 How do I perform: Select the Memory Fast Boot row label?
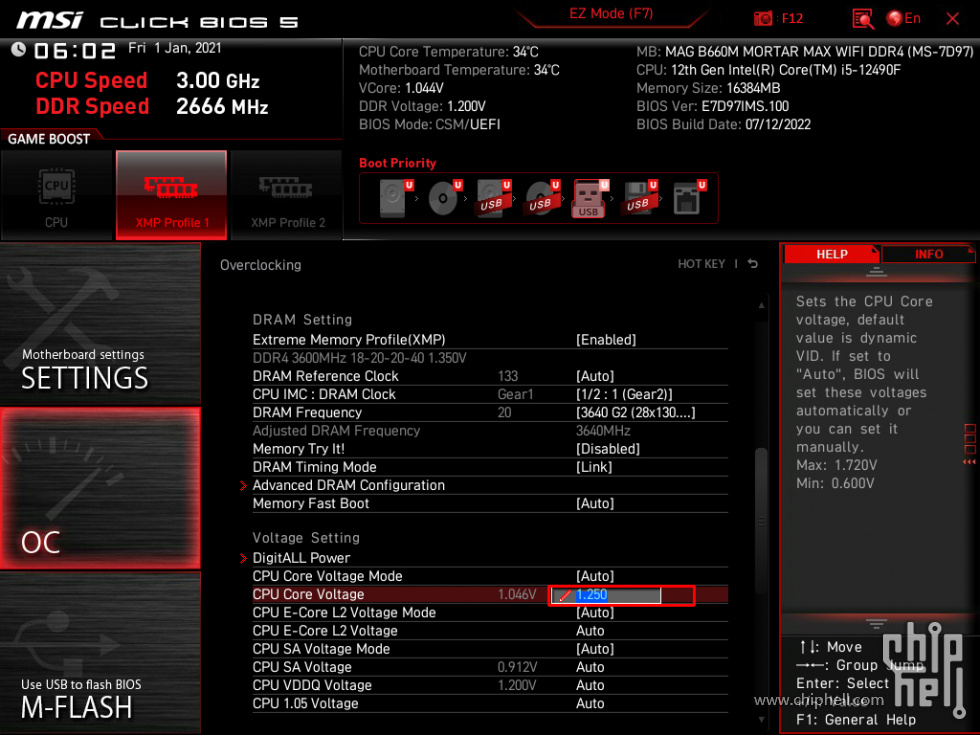pos(311,504)
